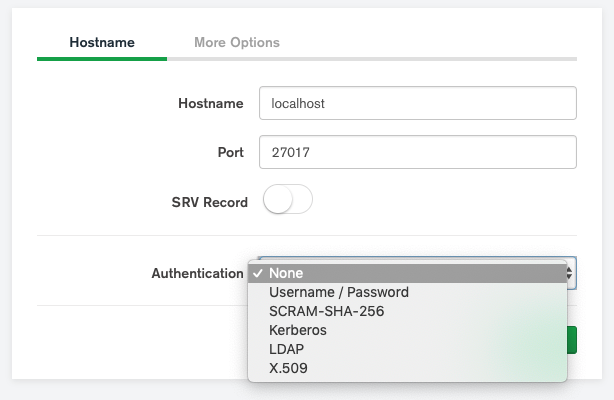Click the green indicator bar under Hostname tab
This screenshot has width=614, height=400.
tap(102, 59)
